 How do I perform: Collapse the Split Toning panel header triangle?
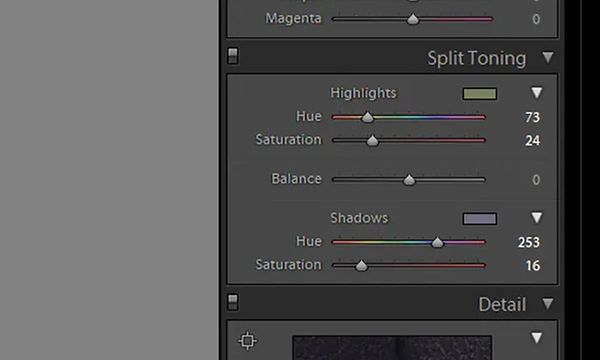tap(548, 58)
